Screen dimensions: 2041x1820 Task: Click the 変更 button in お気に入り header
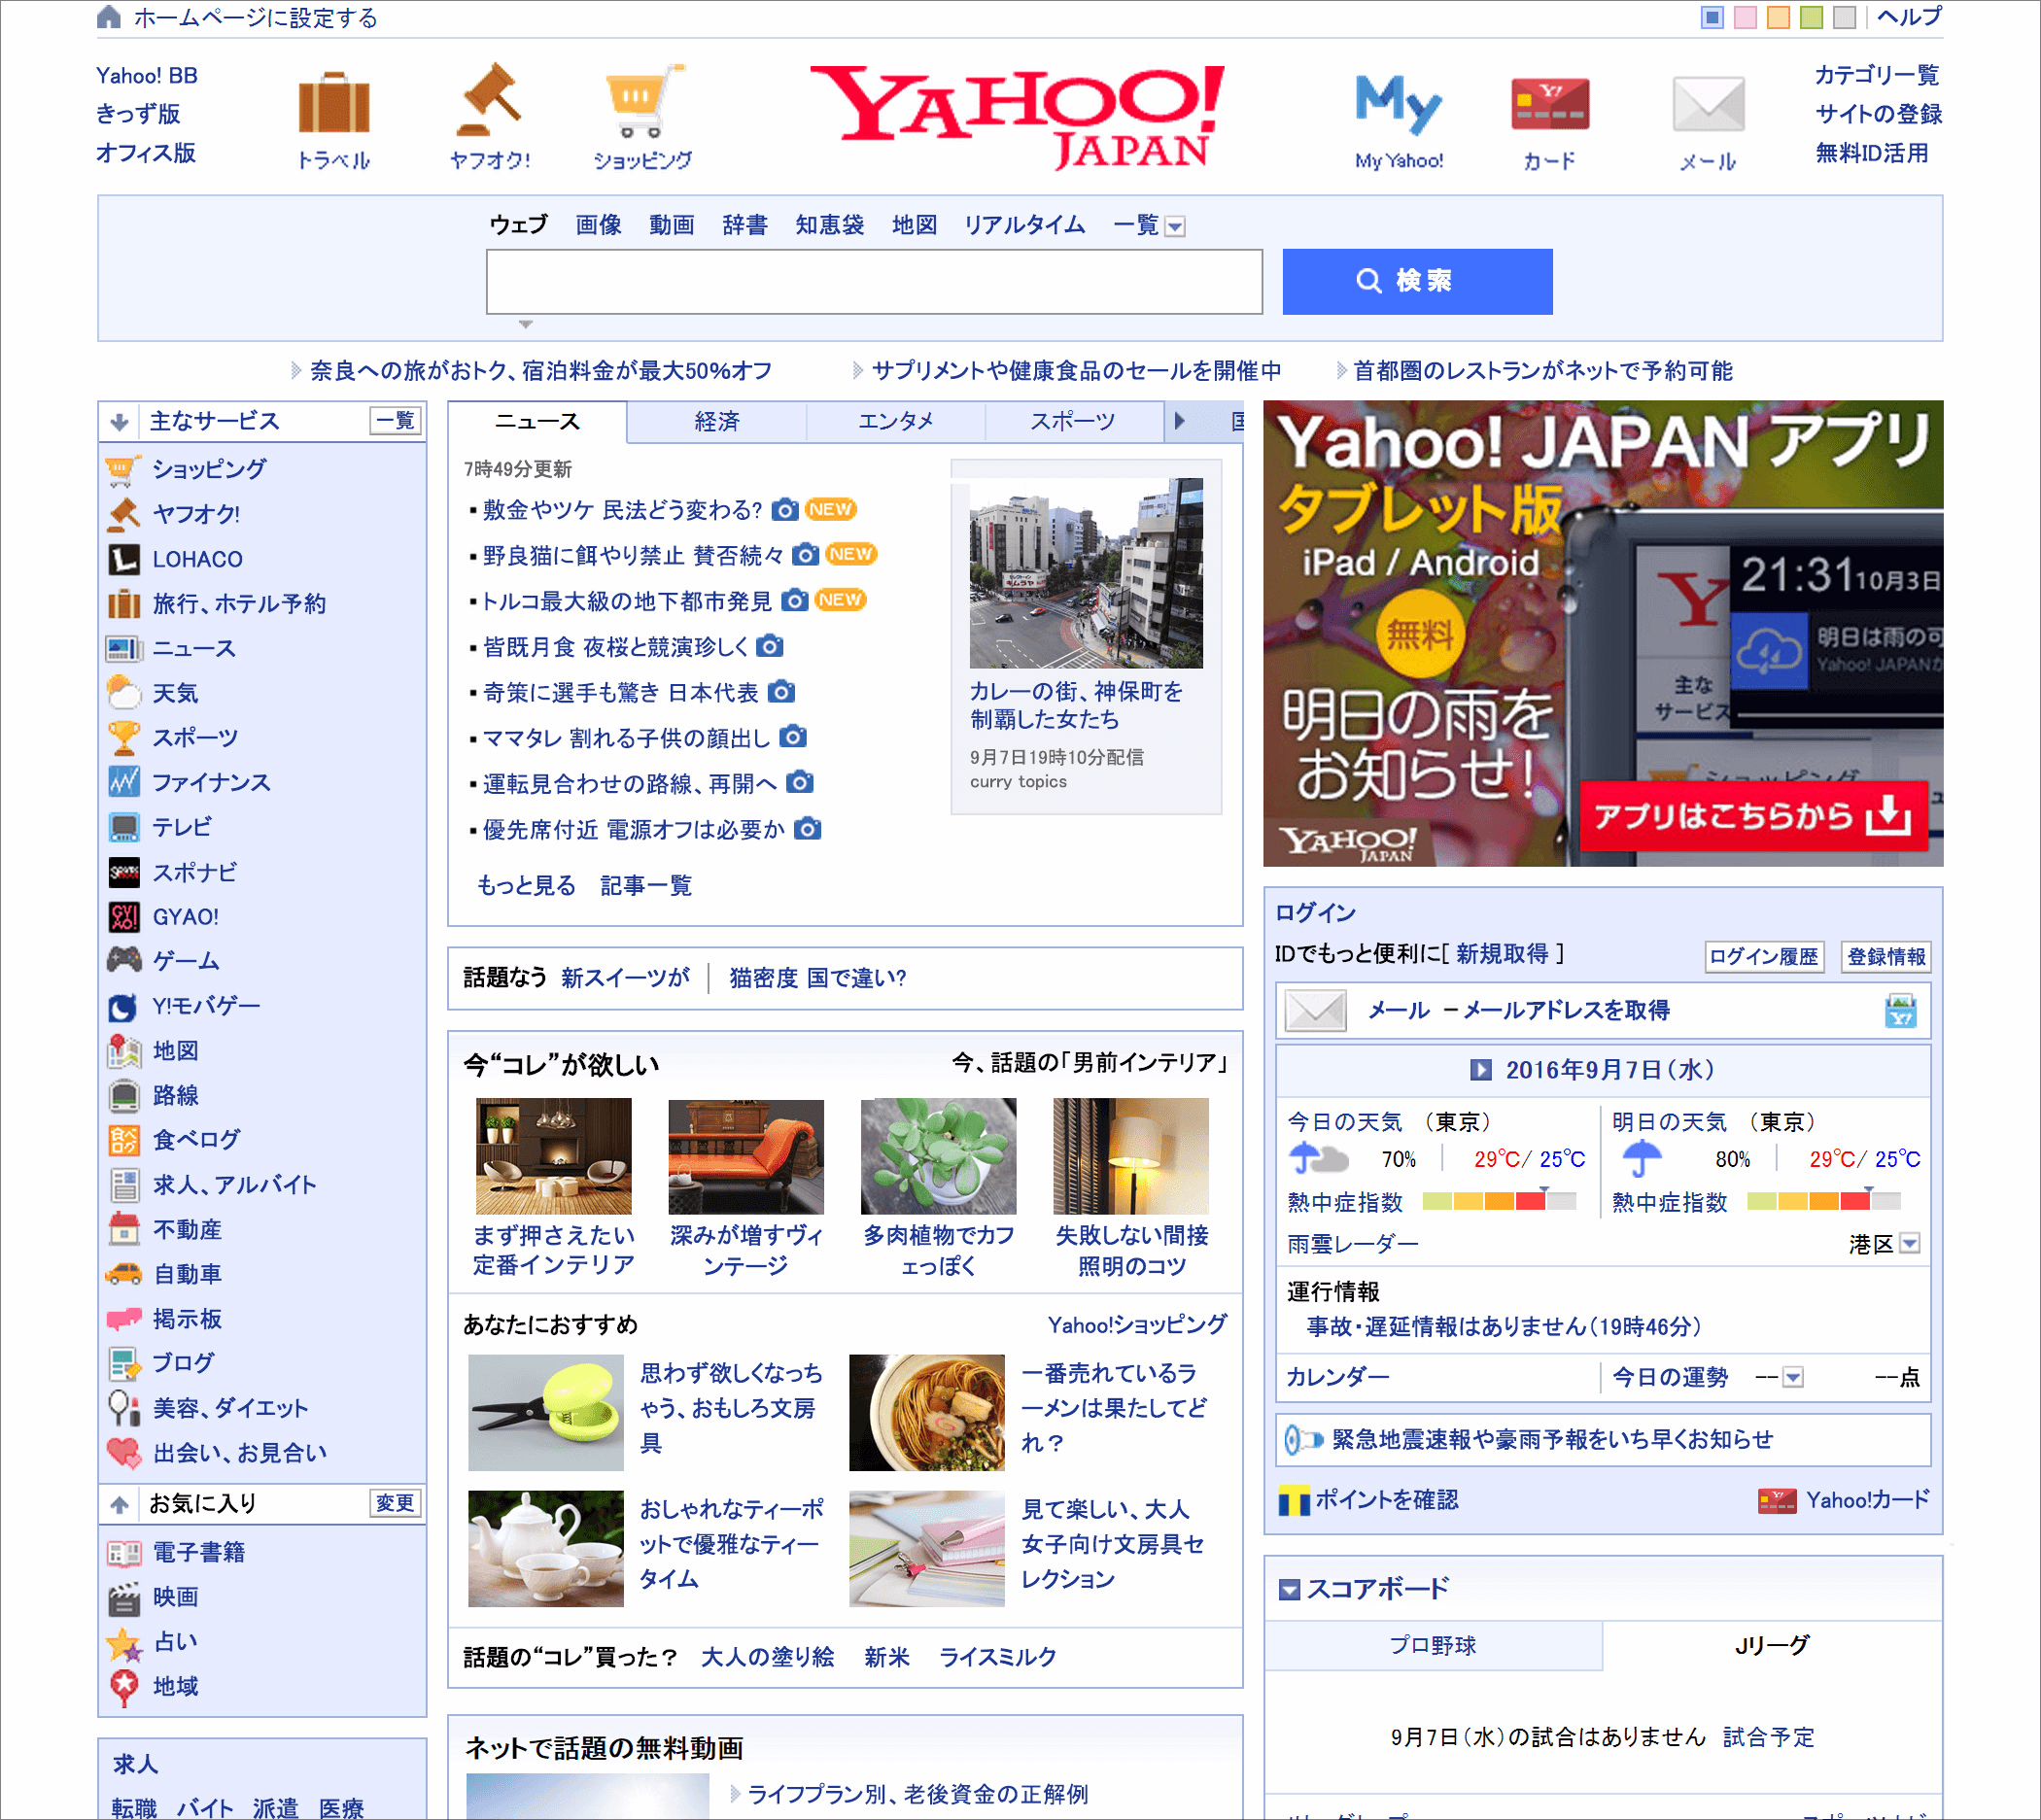(x=395, y=1502)
